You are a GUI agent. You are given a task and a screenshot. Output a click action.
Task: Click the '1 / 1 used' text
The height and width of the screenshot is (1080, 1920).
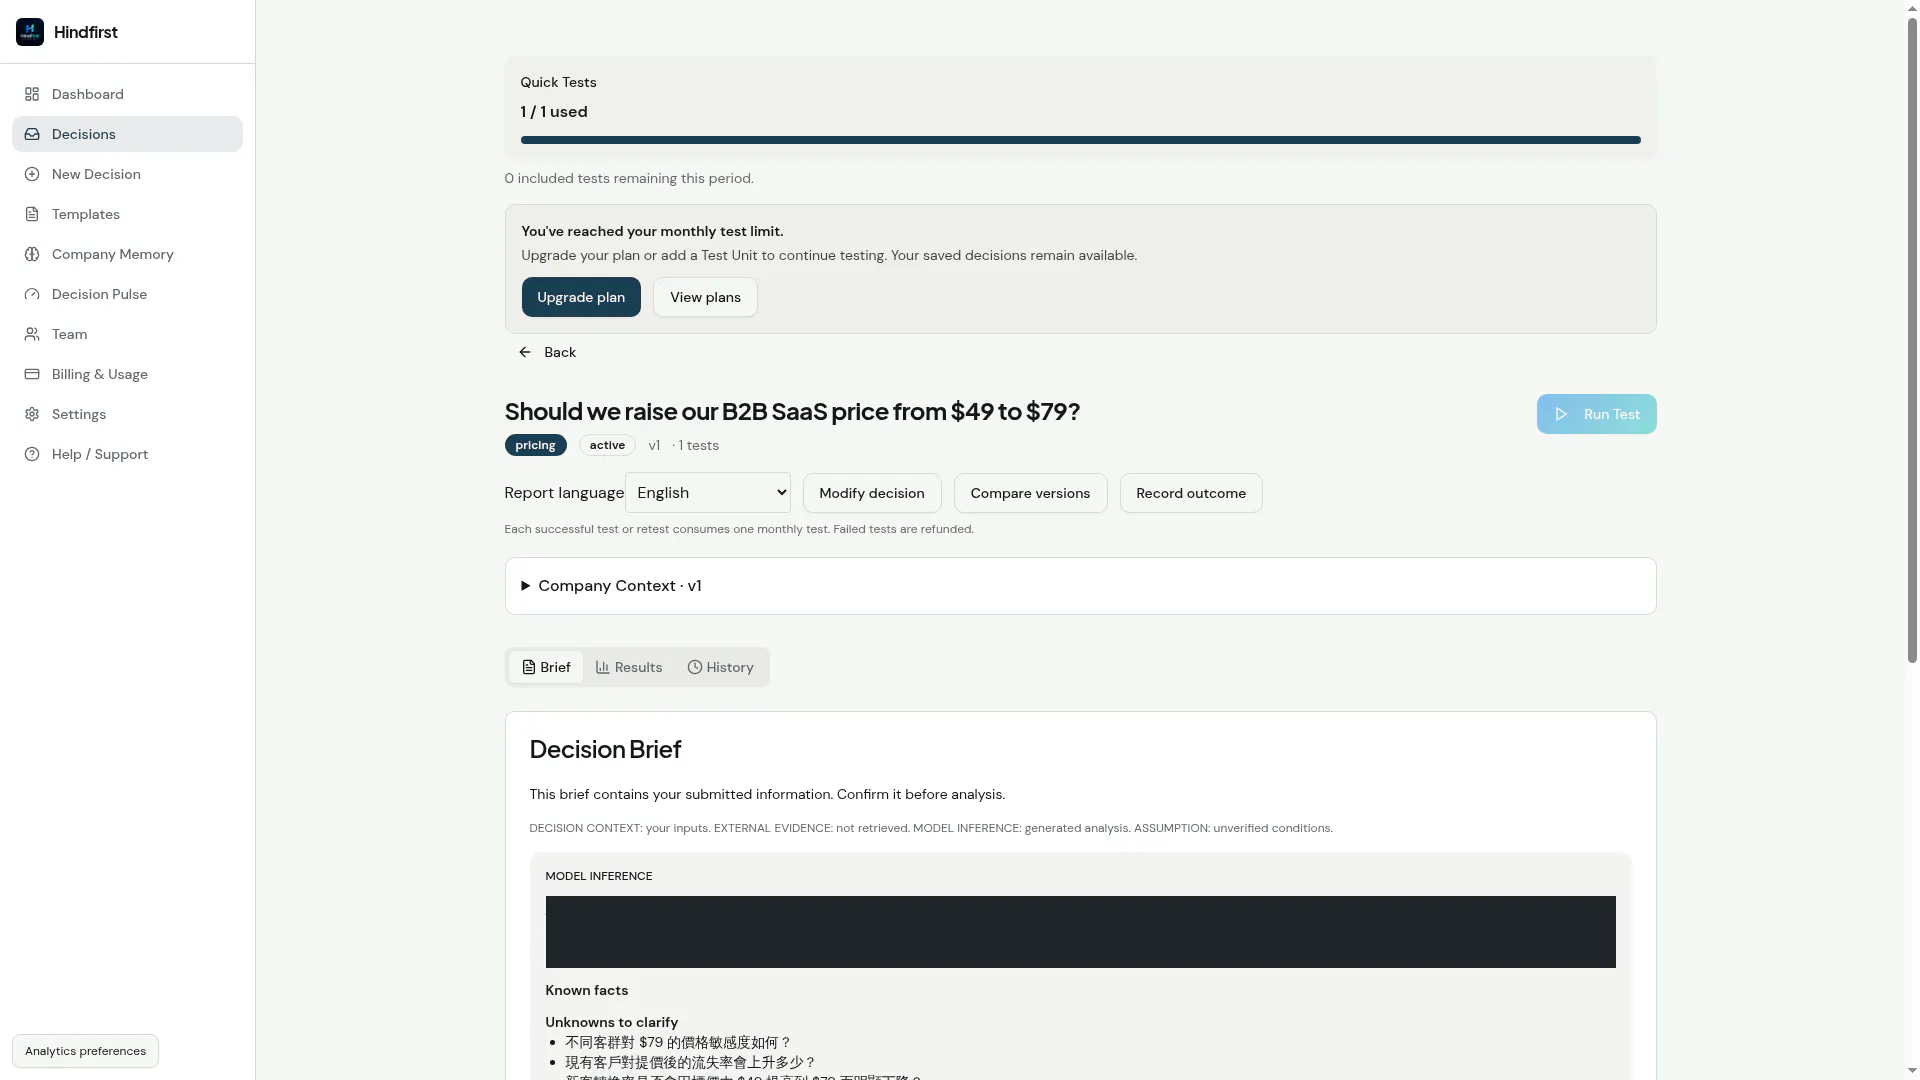[554, 112]
